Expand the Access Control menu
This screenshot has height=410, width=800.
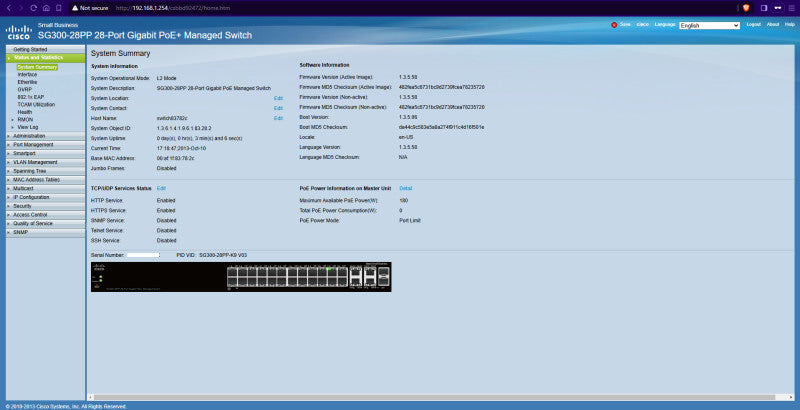coord(45,215)
